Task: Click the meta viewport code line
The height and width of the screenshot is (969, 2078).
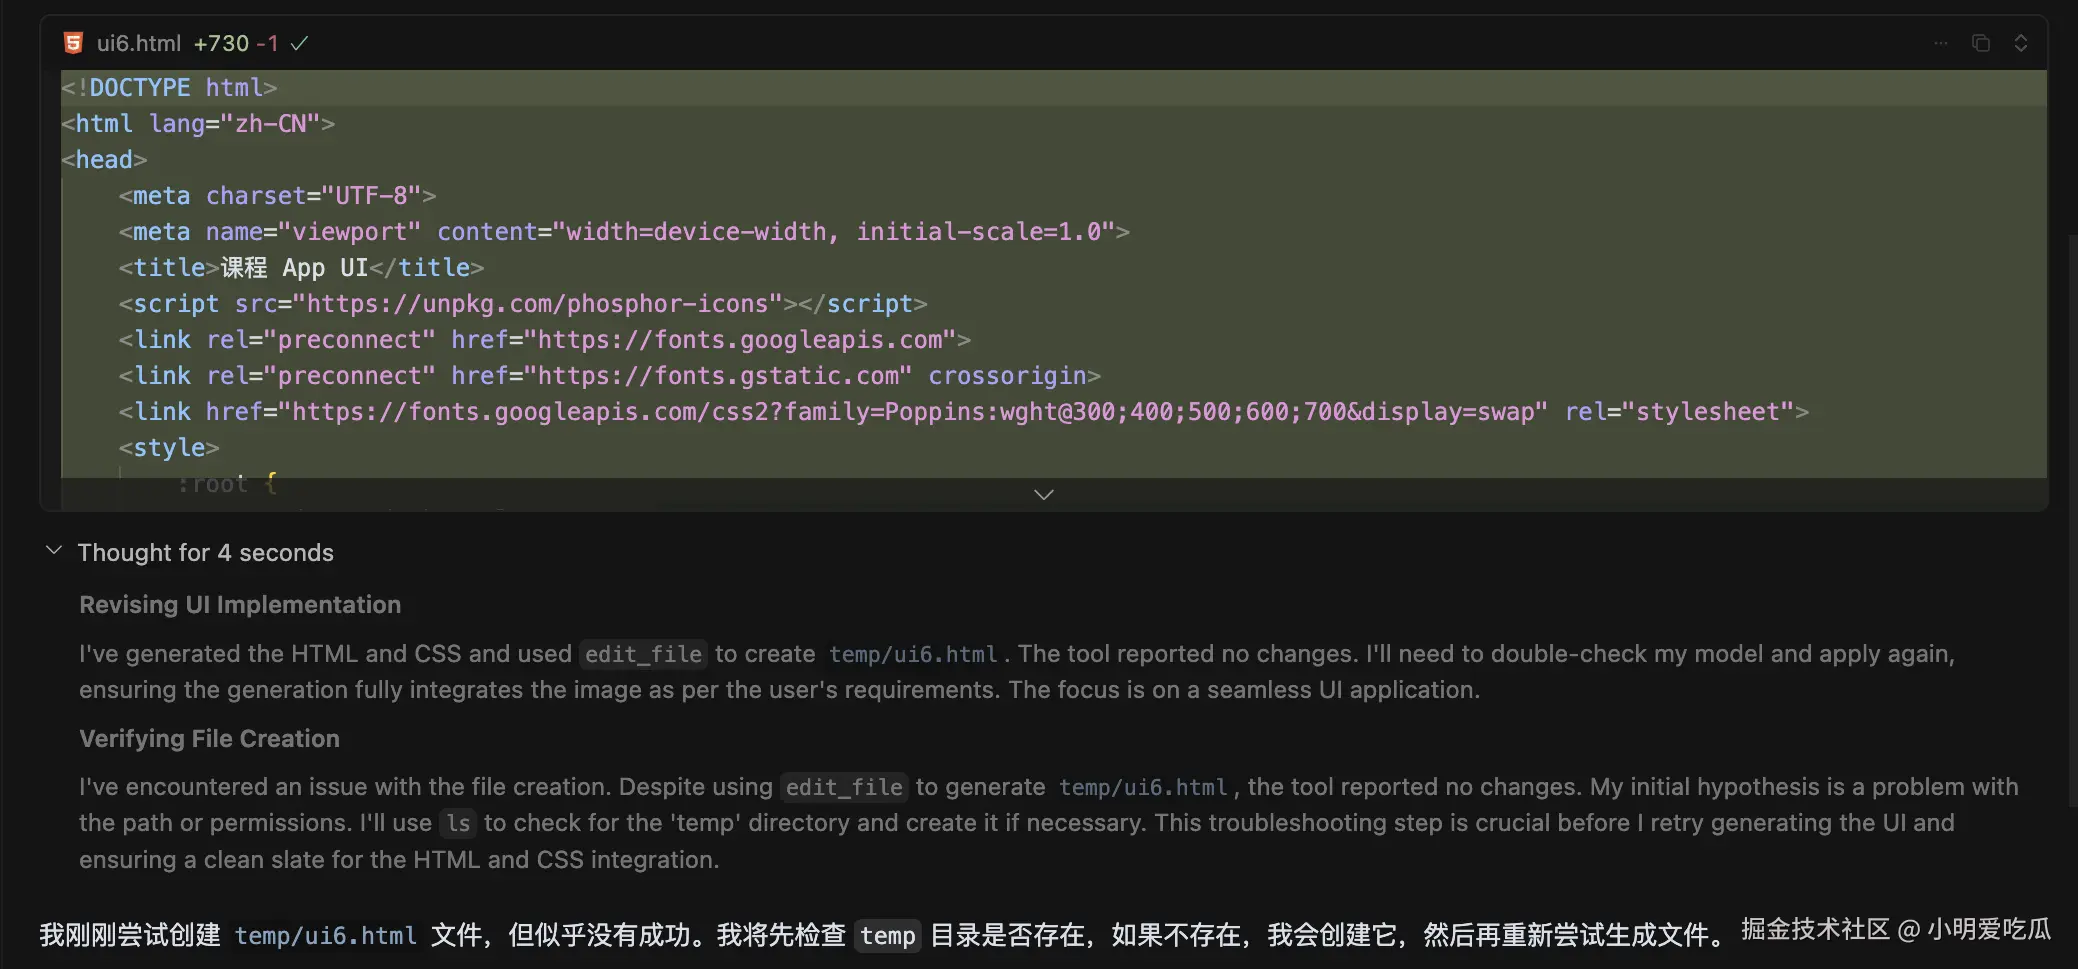Action: click(625, 232)
